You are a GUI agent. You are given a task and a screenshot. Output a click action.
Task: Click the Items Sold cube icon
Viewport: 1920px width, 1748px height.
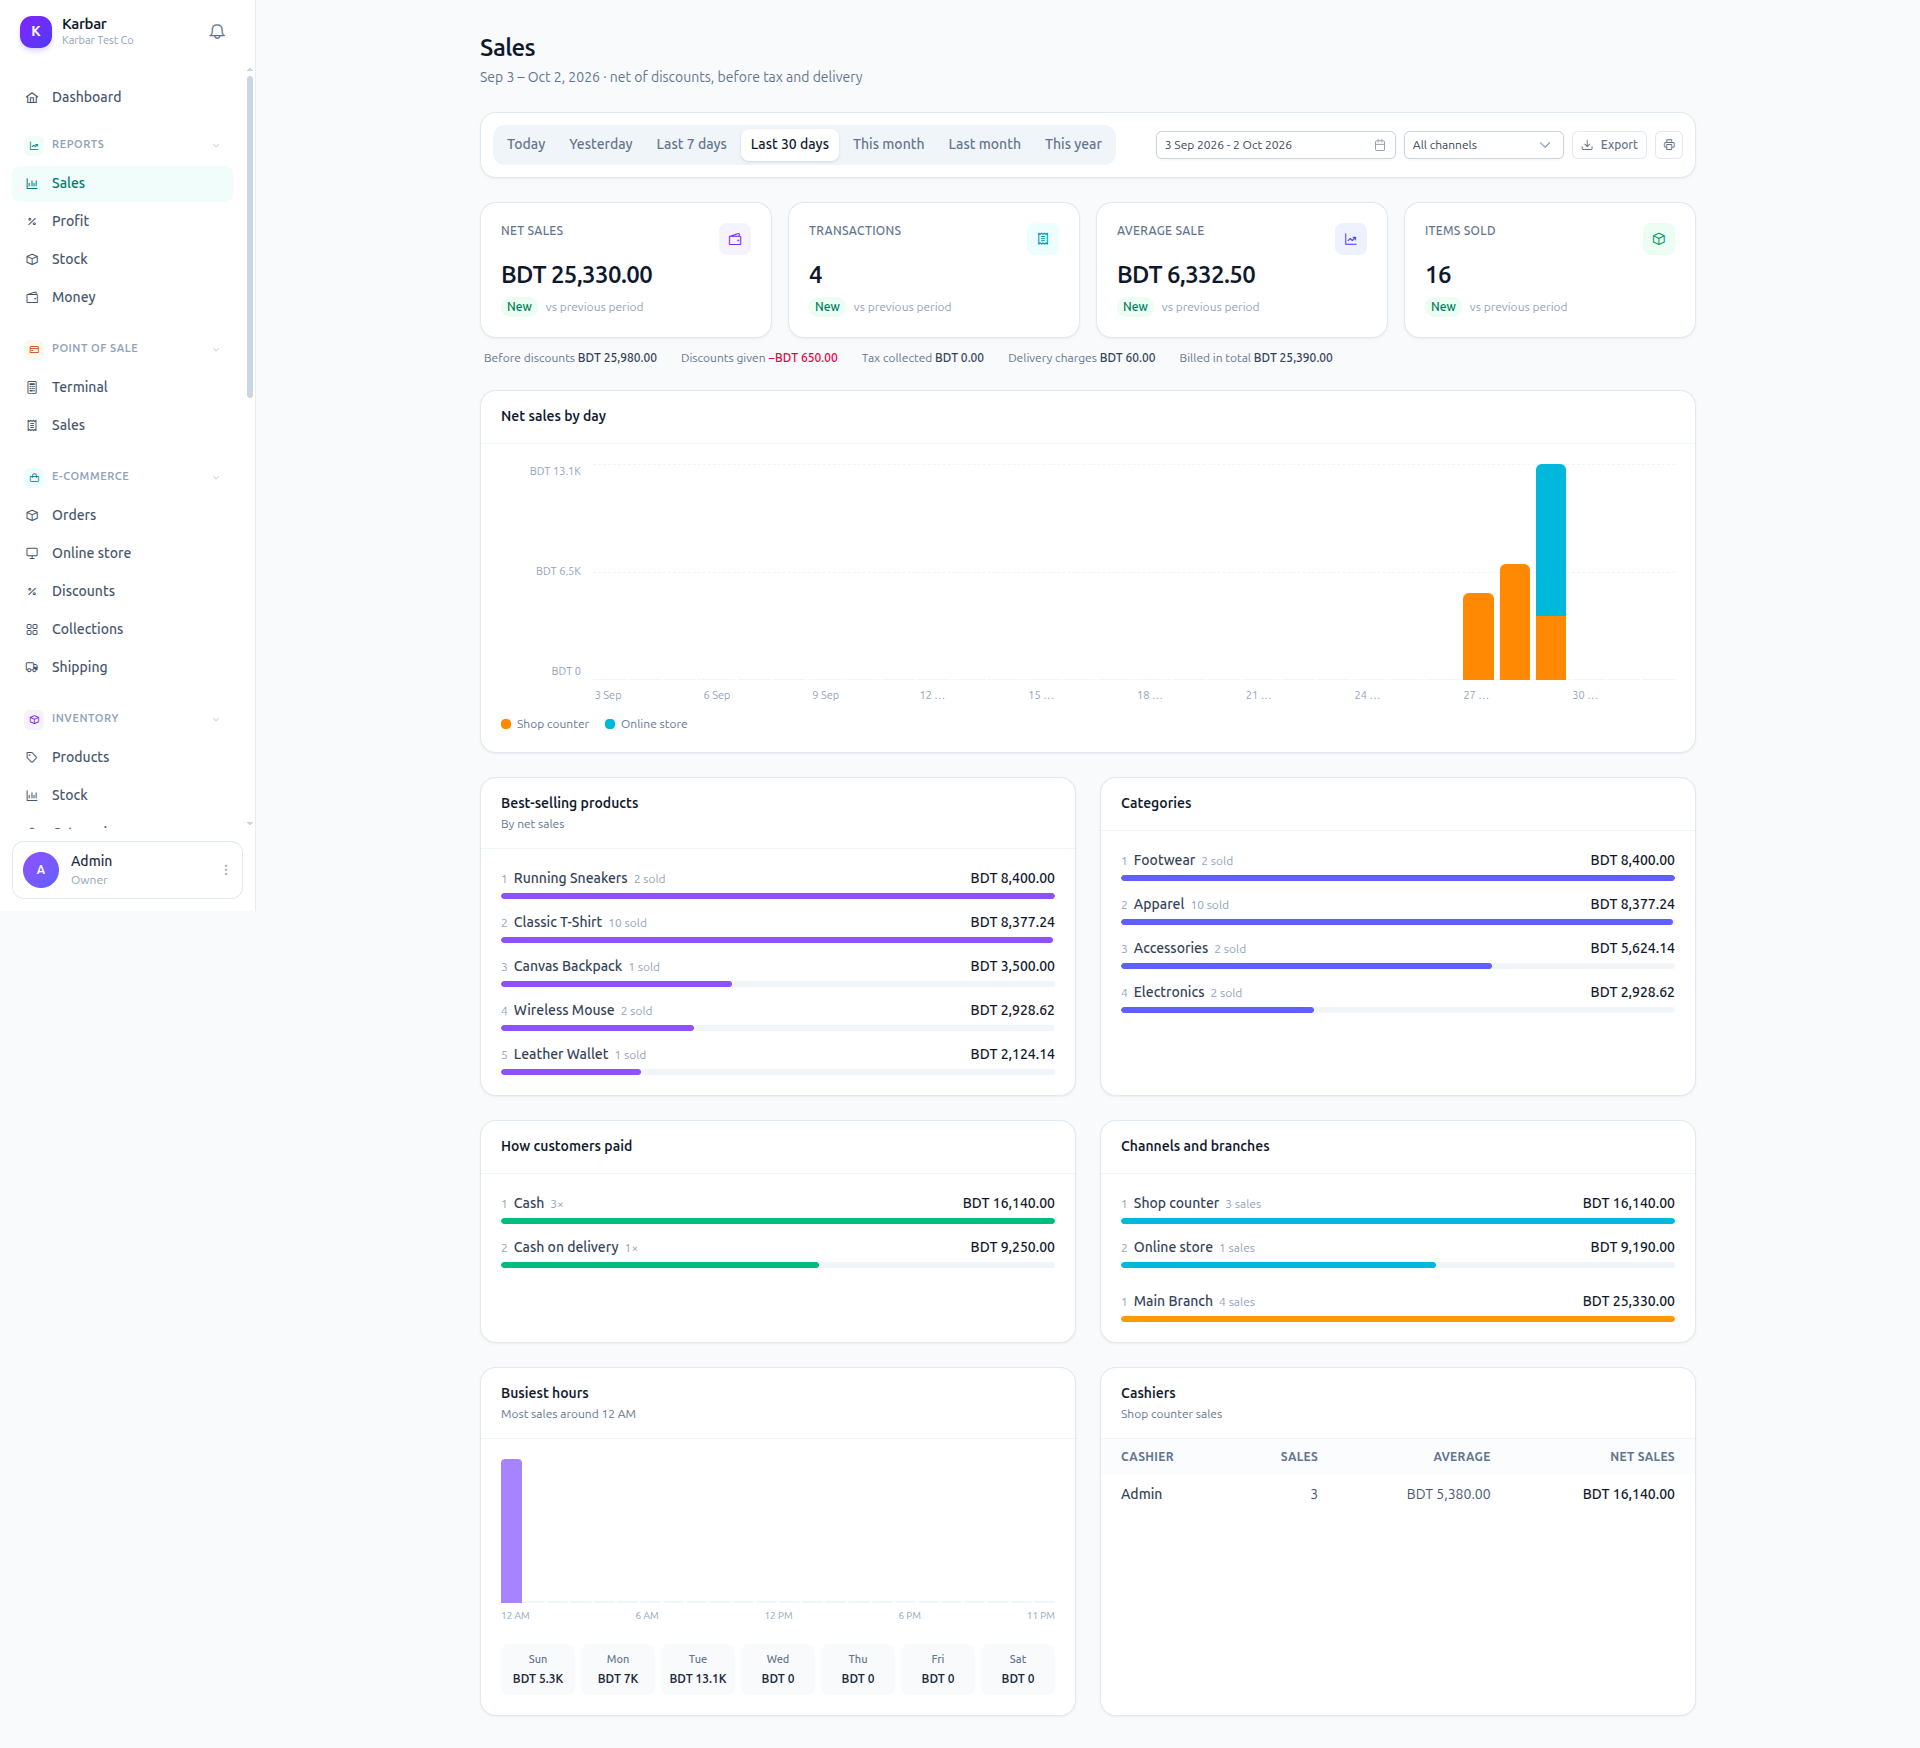click(1659, 239)
